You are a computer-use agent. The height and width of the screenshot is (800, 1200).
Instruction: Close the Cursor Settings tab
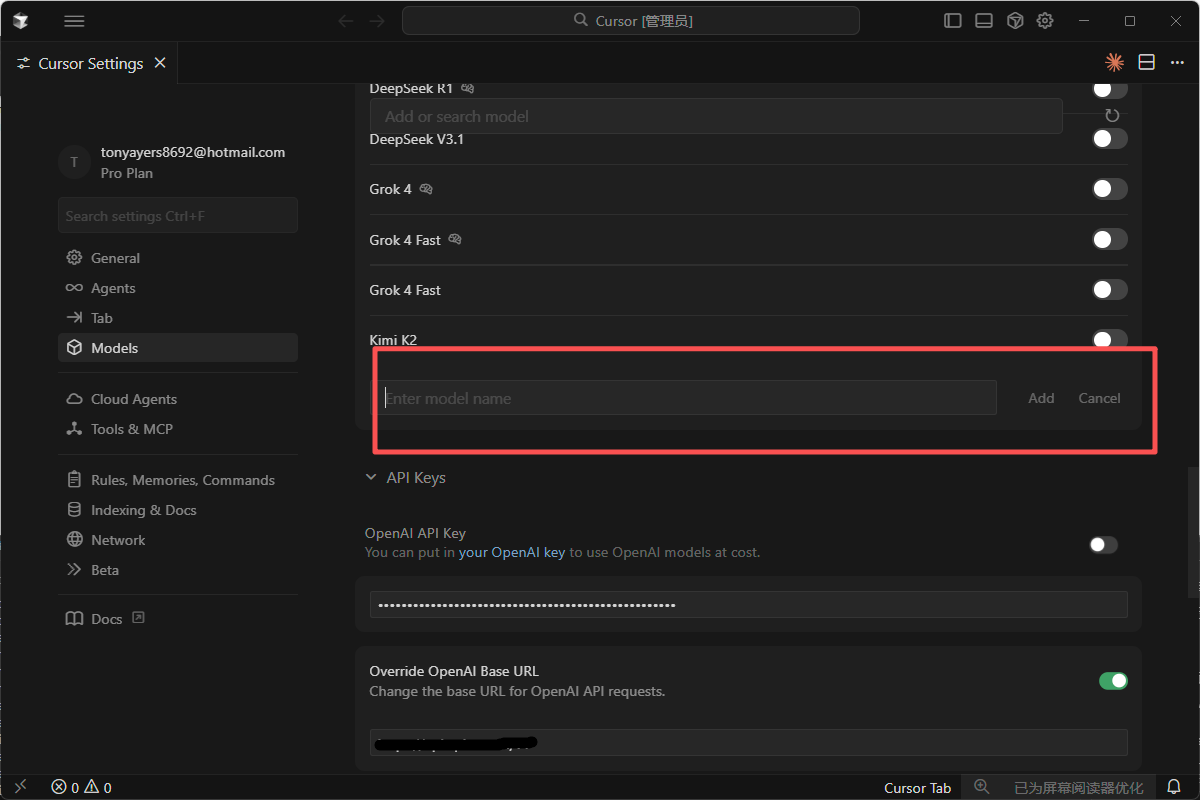(160, 63)
